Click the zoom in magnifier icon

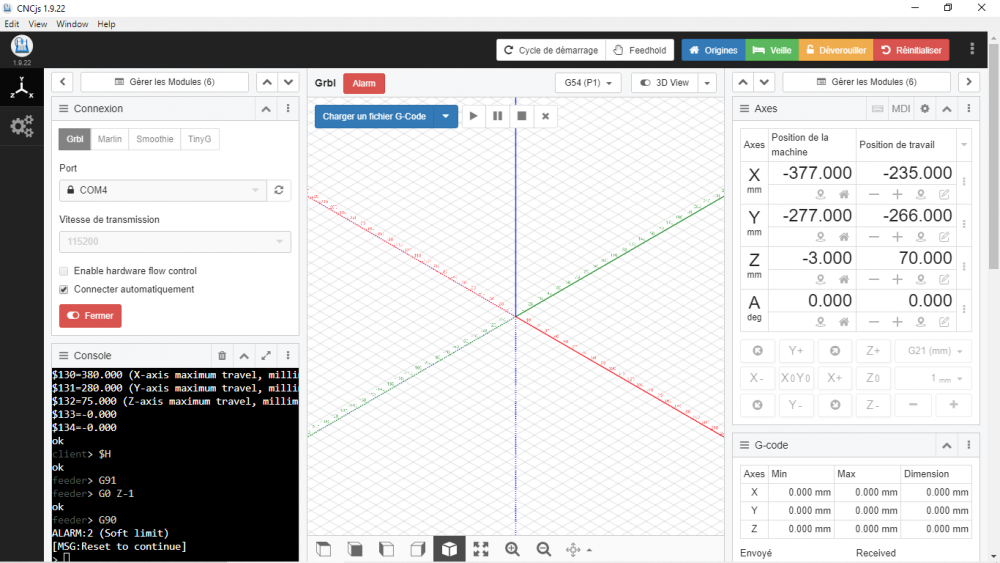point(512,549)
